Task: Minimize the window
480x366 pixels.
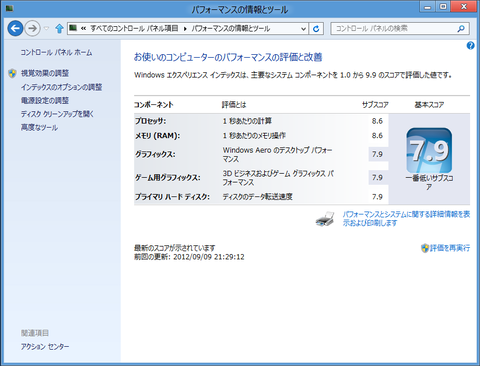Action: coord(428,7)
